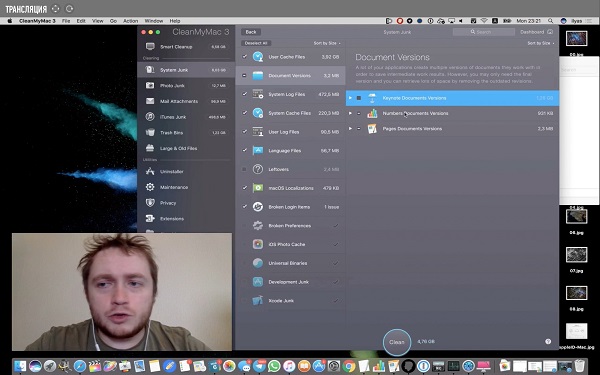The width and height of the screenshot is (600, 375).
Task: Expand Numbers Documents Versions row
Action: click(x=350, y=113)
